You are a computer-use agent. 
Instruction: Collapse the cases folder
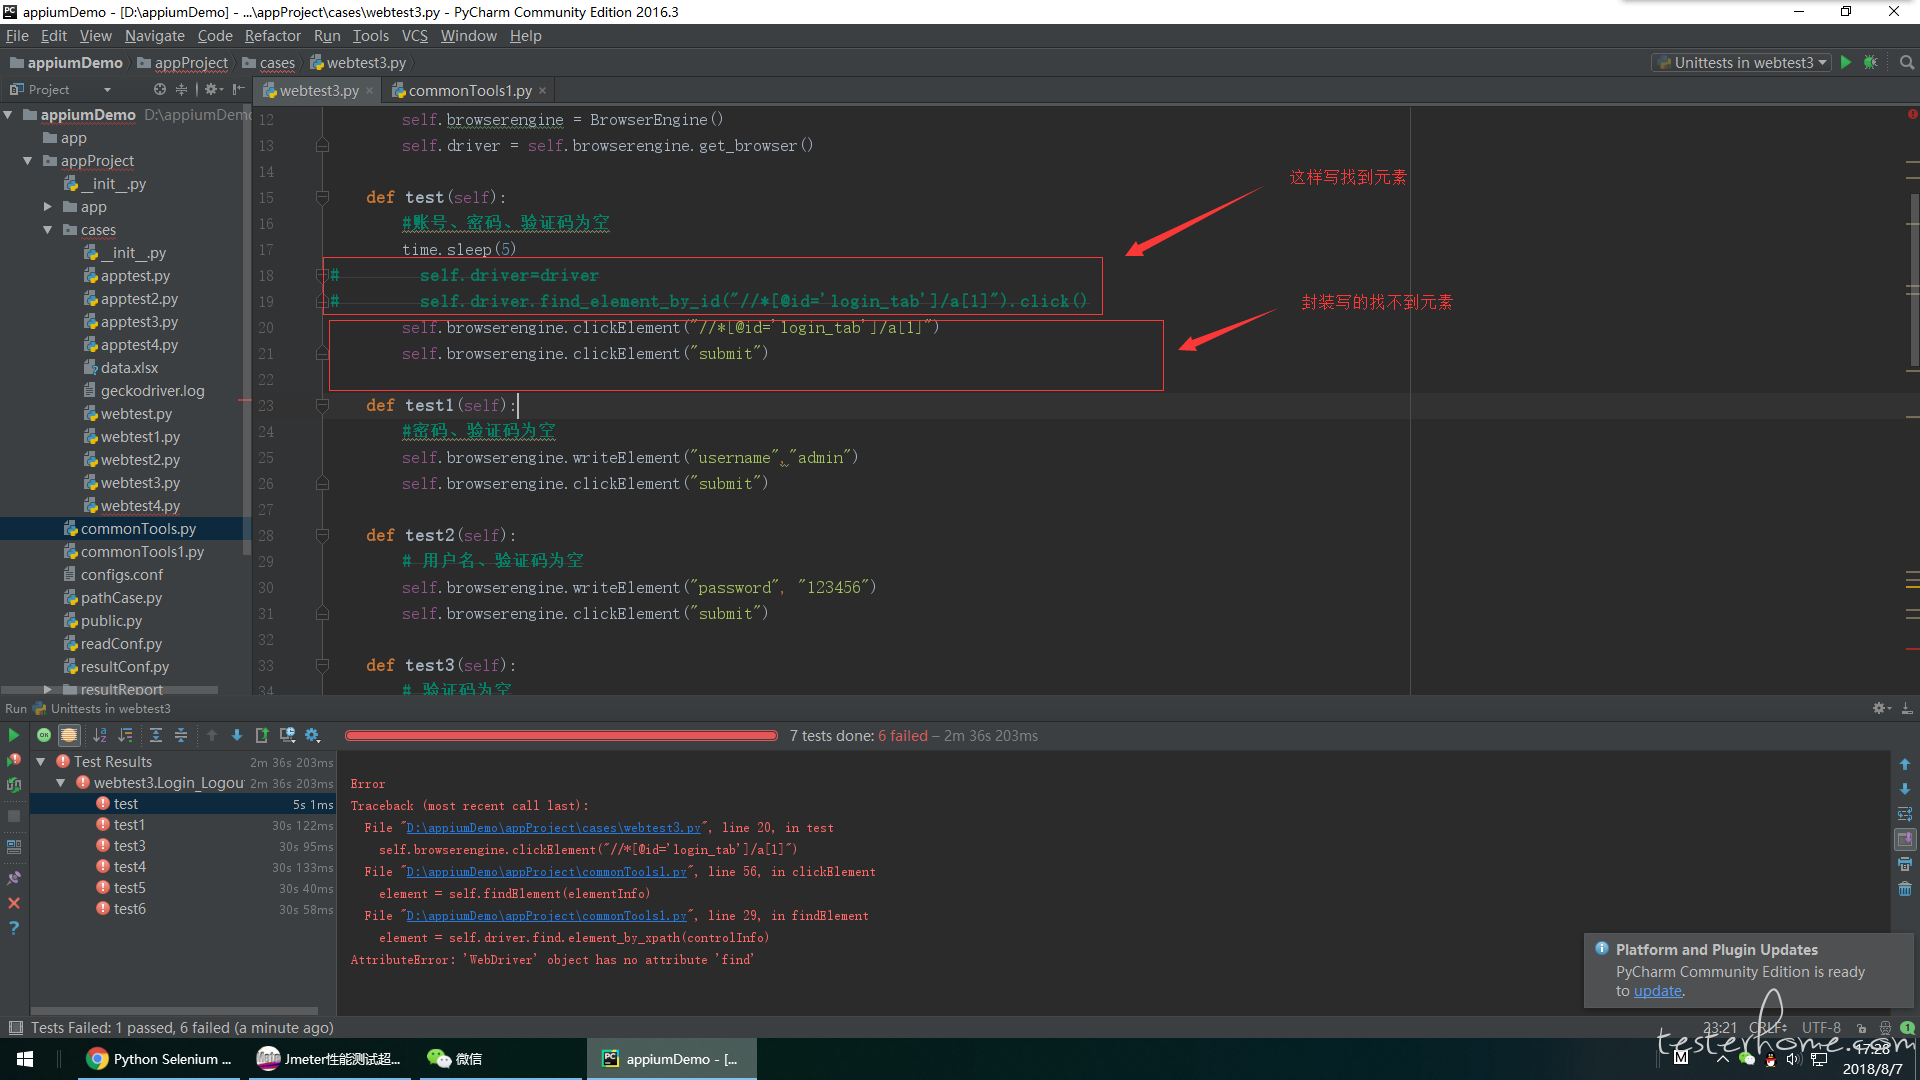47,230
